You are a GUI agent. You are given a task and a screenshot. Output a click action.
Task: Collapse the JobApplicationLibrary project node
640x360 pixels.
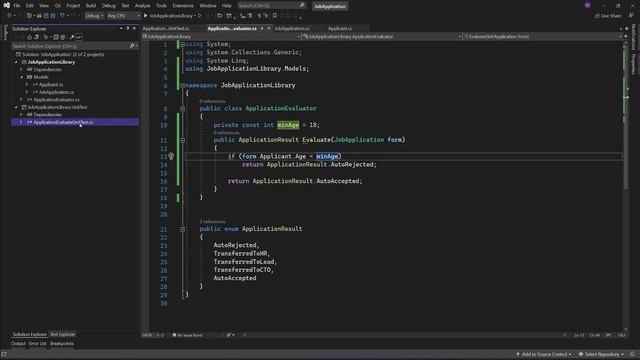click(16, 62)
